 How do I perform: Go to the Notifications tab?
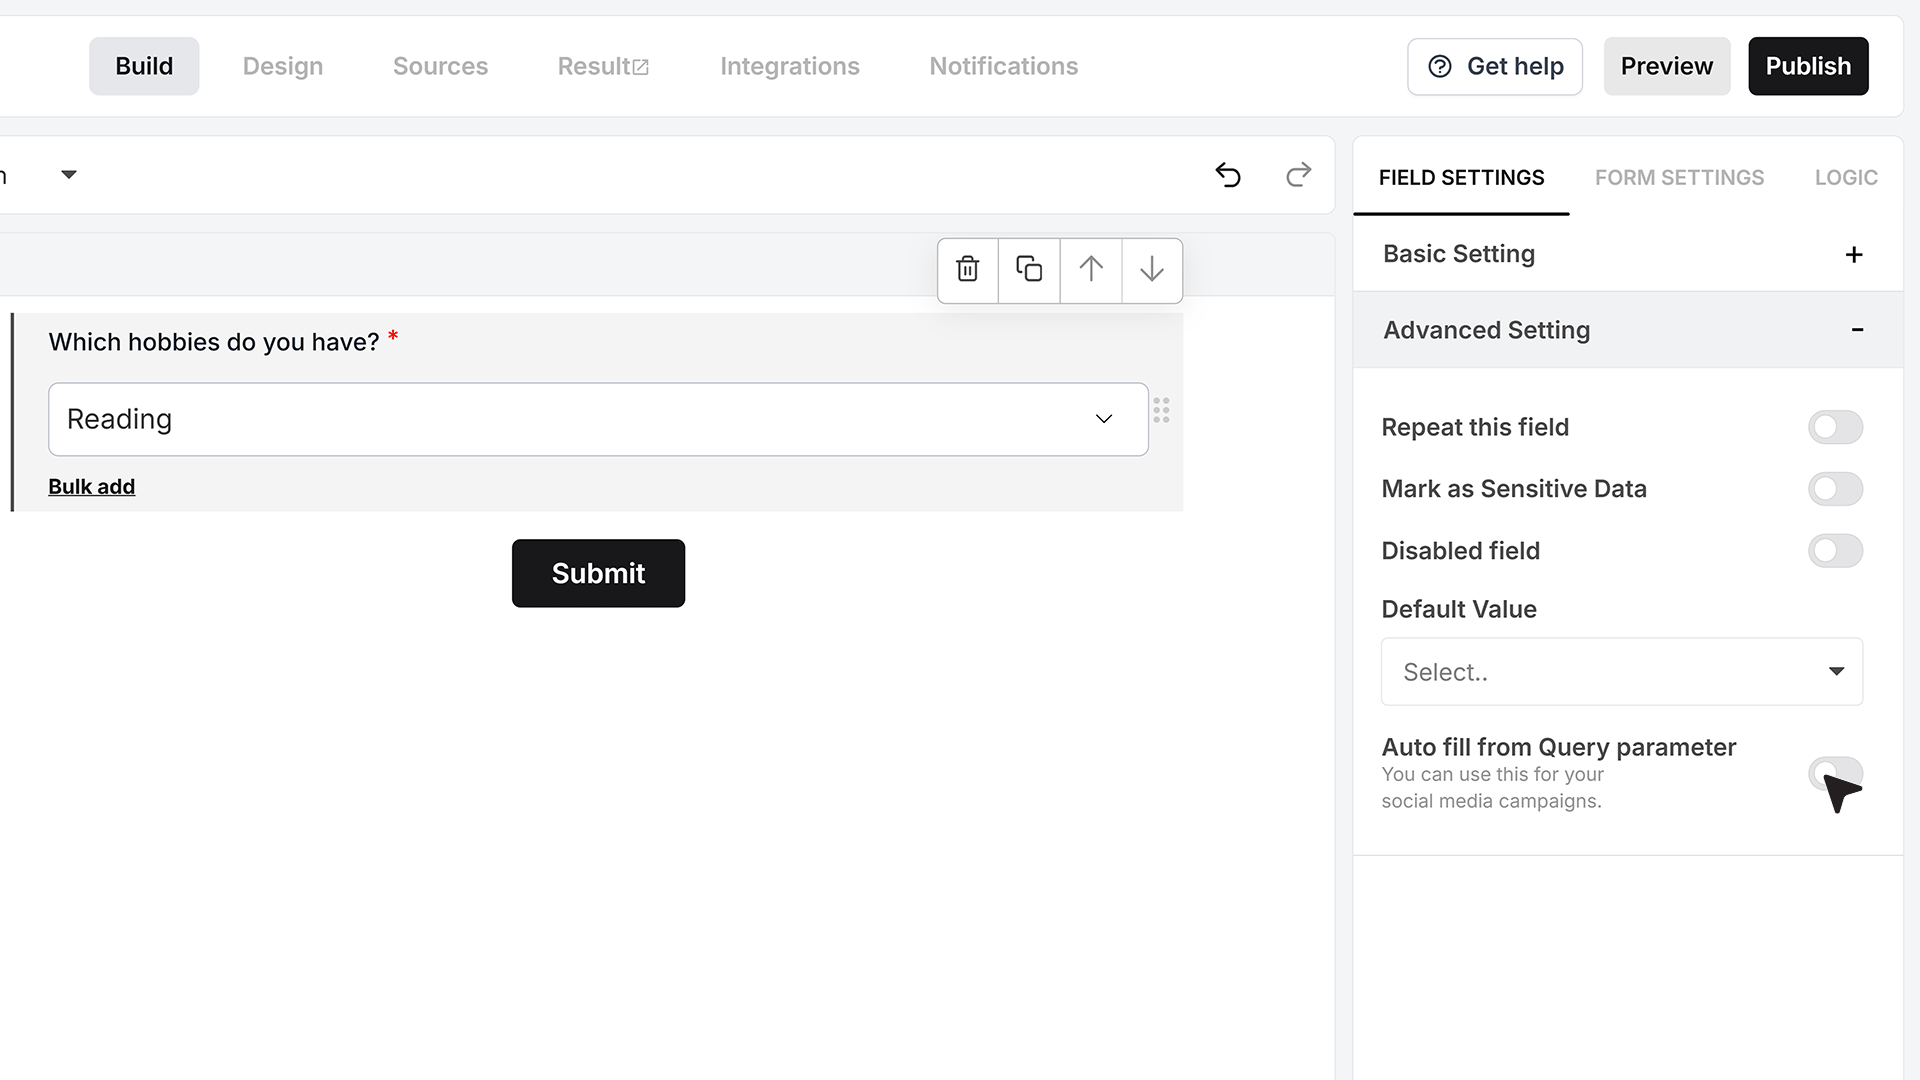(x=1003, y=66)
